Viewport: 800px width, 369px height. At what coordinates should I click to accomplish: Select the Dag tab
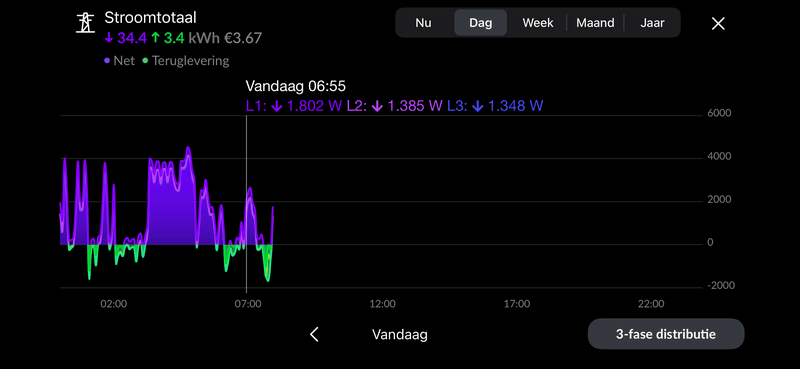point(481,23)
